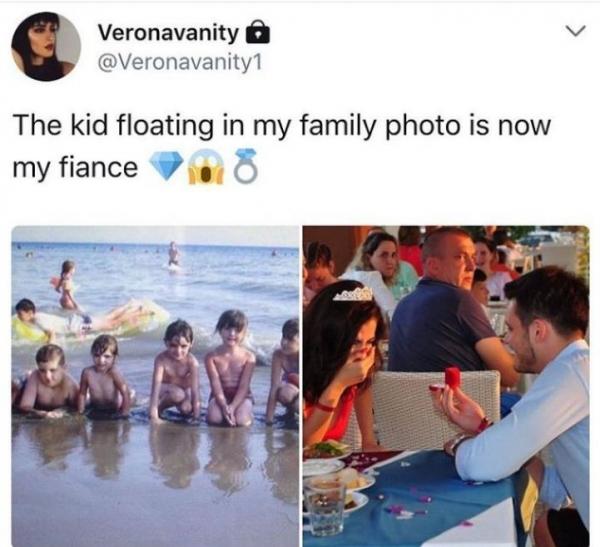The height and width of the screenshot is (547, 600).
Task: Click the girl kneeling in pink swimsuit
Action: [230, 367]
